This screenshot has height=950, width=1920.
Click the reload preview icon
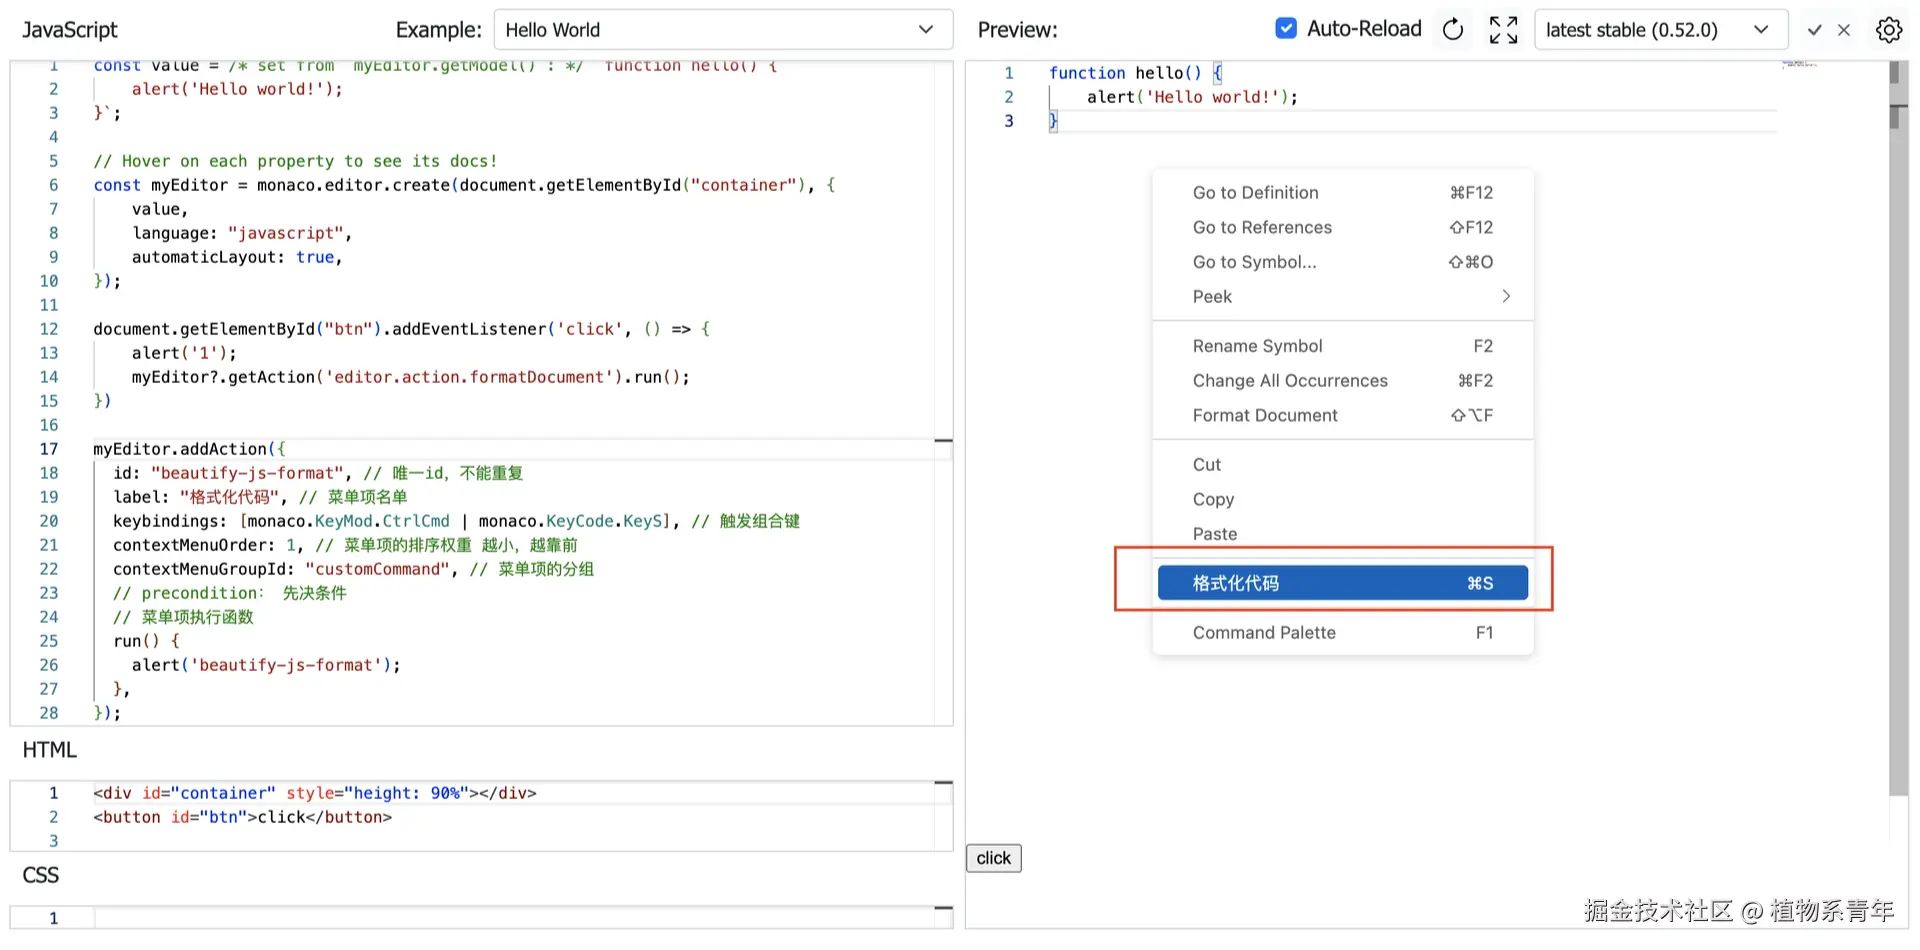(1453, 30)
